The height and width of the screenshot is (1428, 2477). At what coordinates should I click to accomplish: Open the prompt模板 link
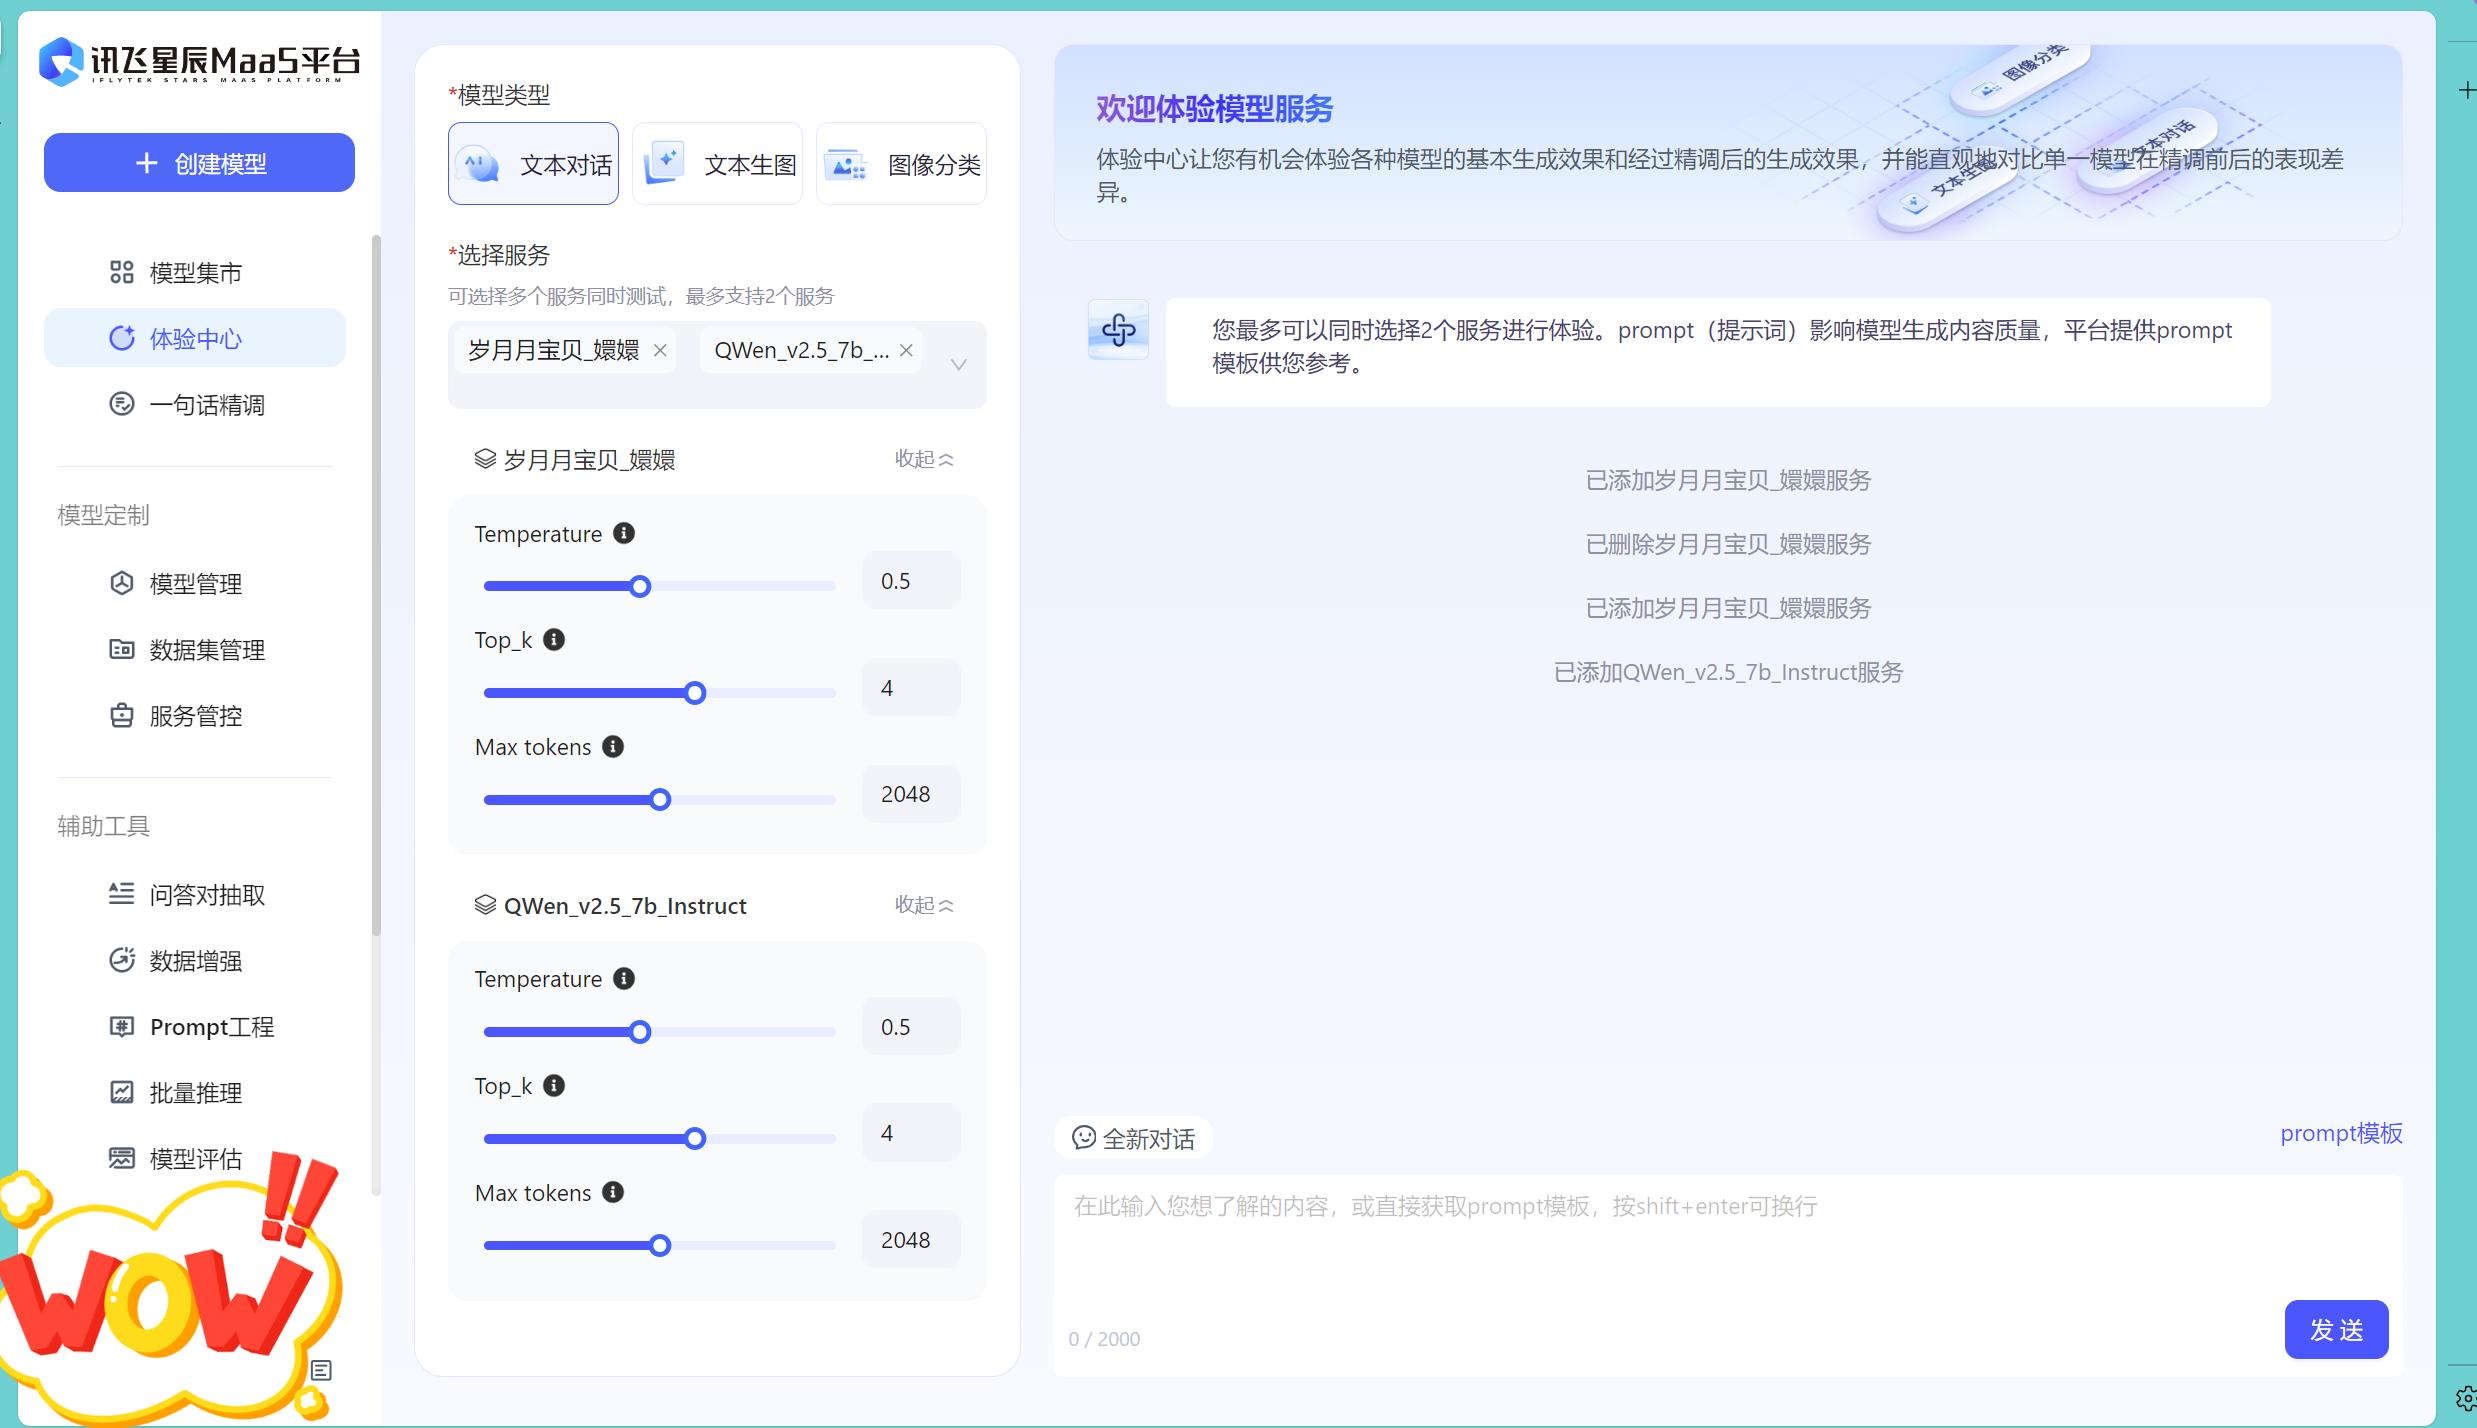[2340, 1133]
